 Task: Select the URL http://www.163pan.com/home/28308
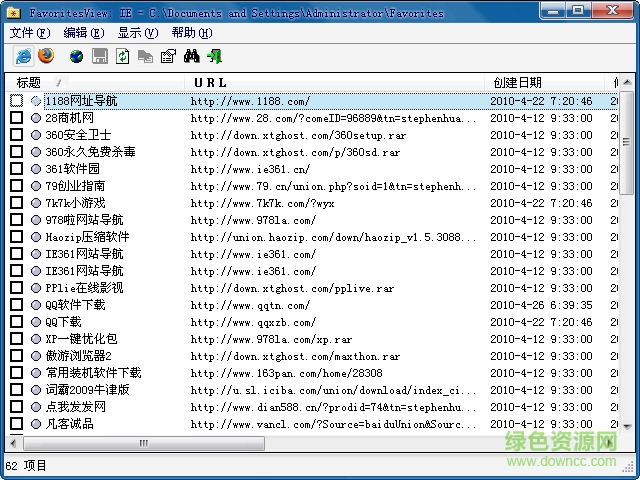point(287,373)
